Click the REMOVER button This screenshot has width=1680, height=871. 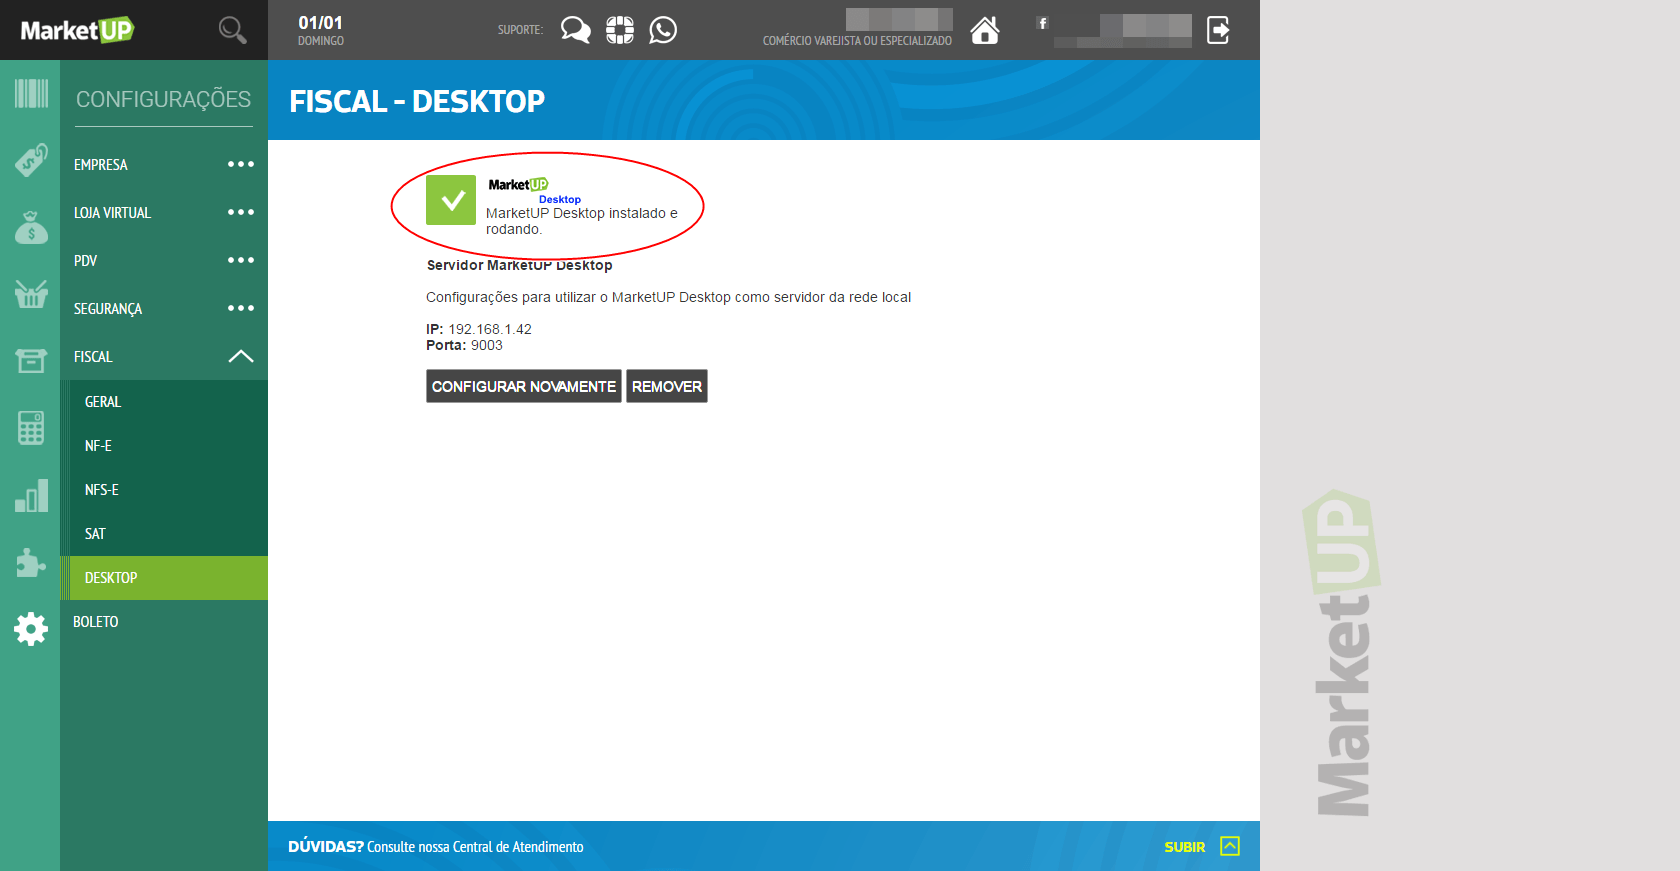(x=667, y=386)
